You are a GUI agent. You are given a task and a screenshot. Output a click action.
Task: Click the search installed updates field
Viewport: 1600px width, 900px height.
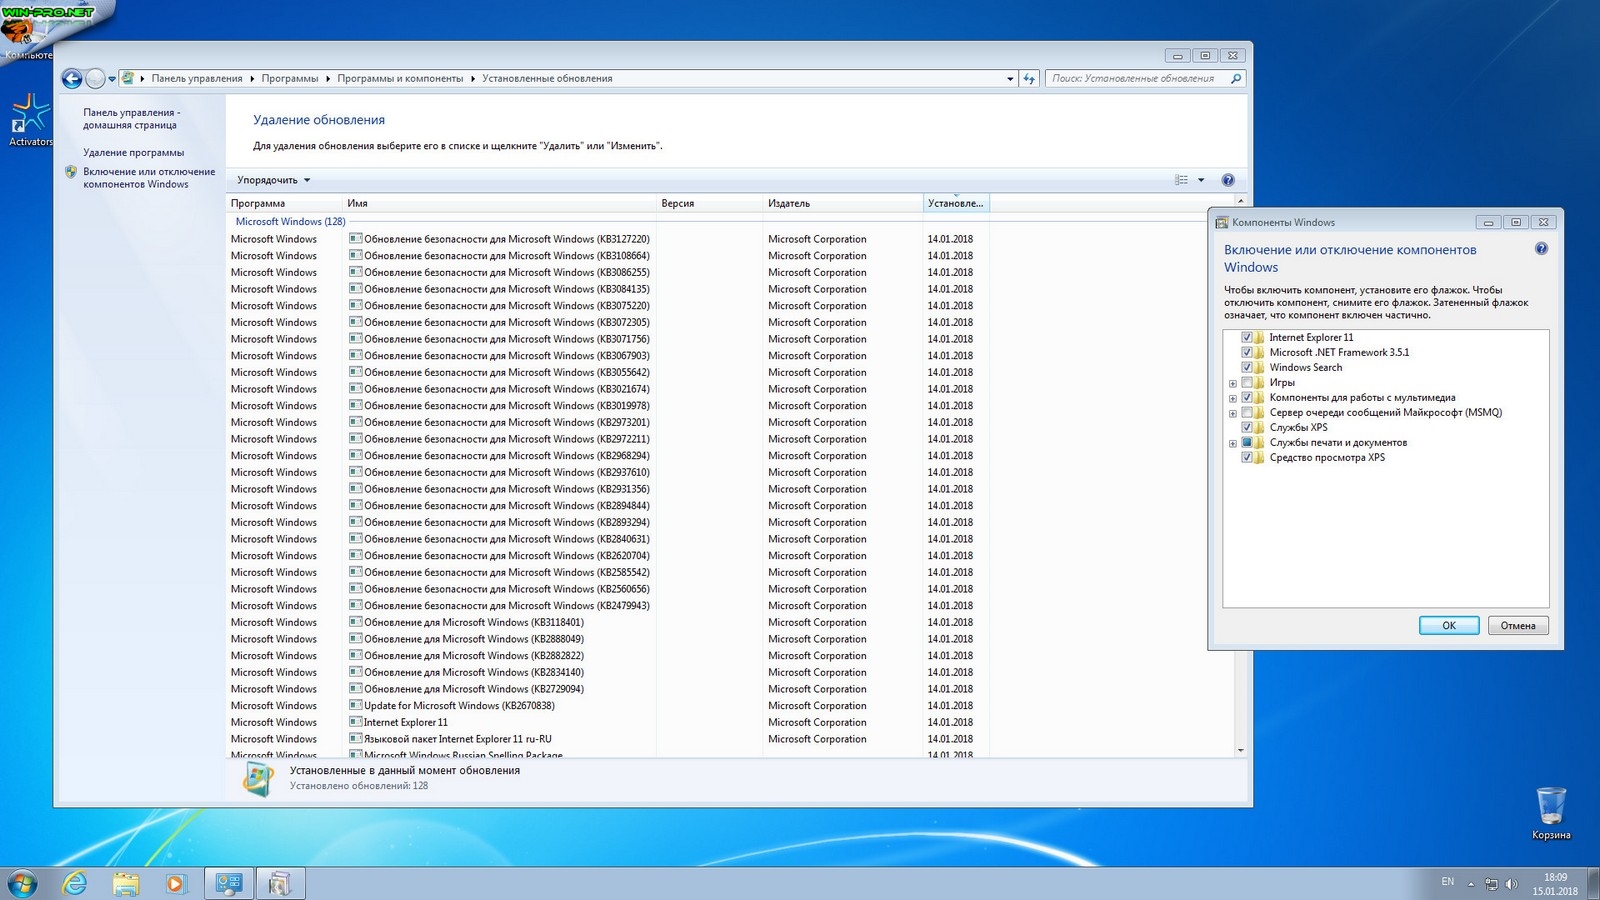point(1135,79)
